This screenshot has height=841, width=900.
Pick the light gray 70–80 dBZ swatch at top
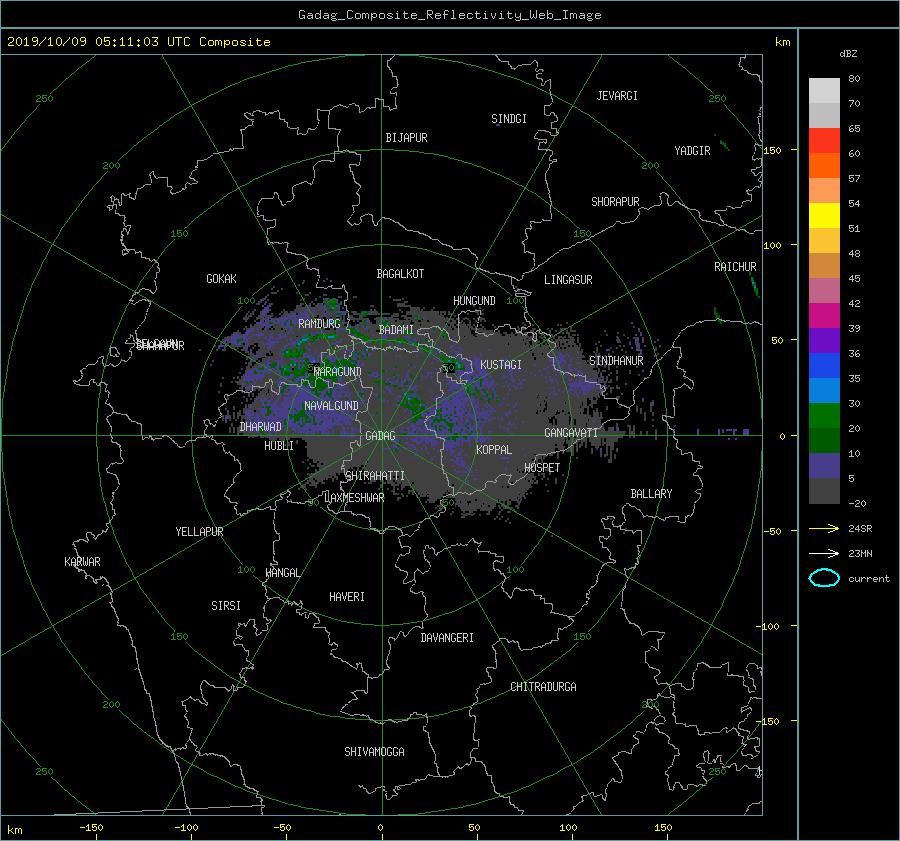coord(824,91)
